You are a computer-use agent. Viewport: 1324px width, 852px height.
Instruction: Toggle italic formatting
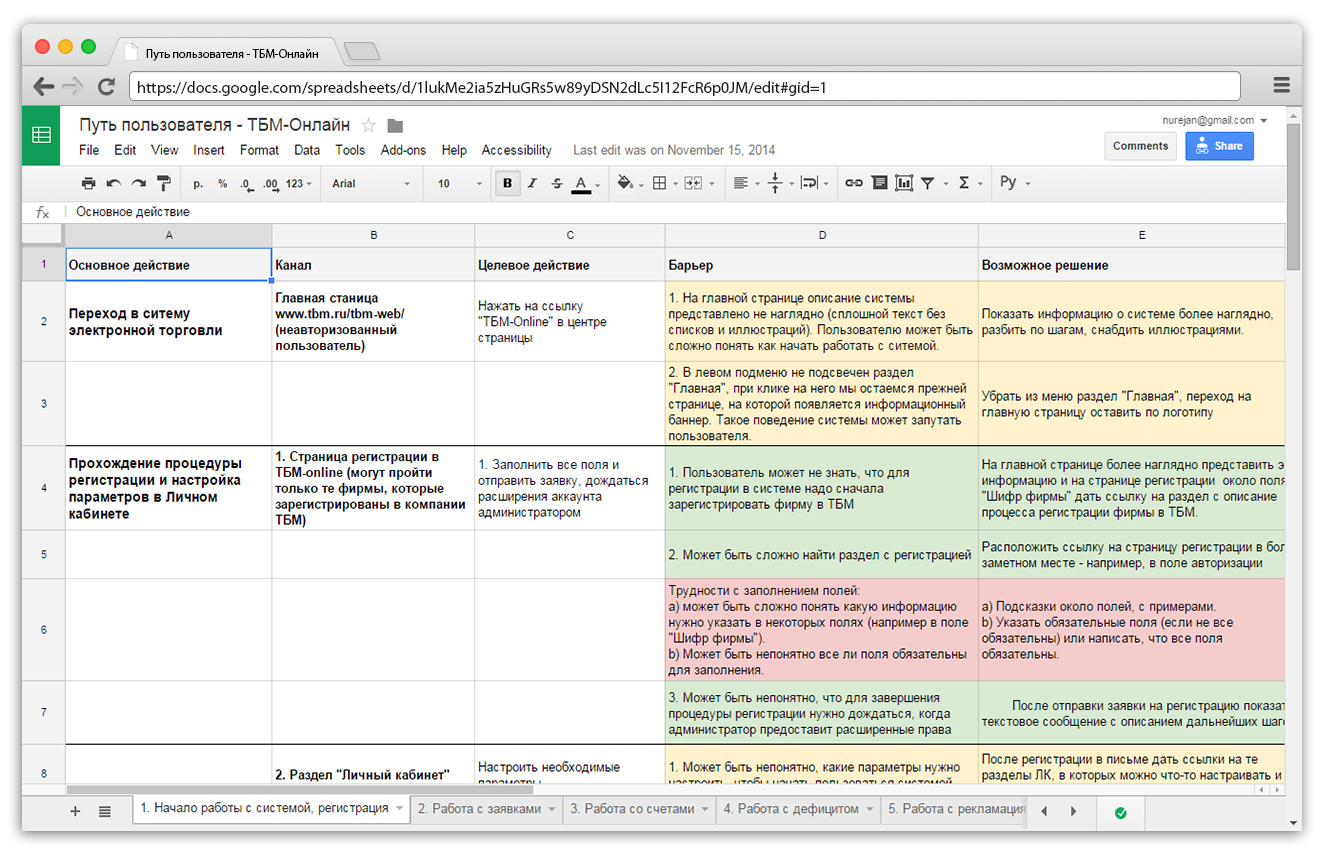(x=532, y=183)
